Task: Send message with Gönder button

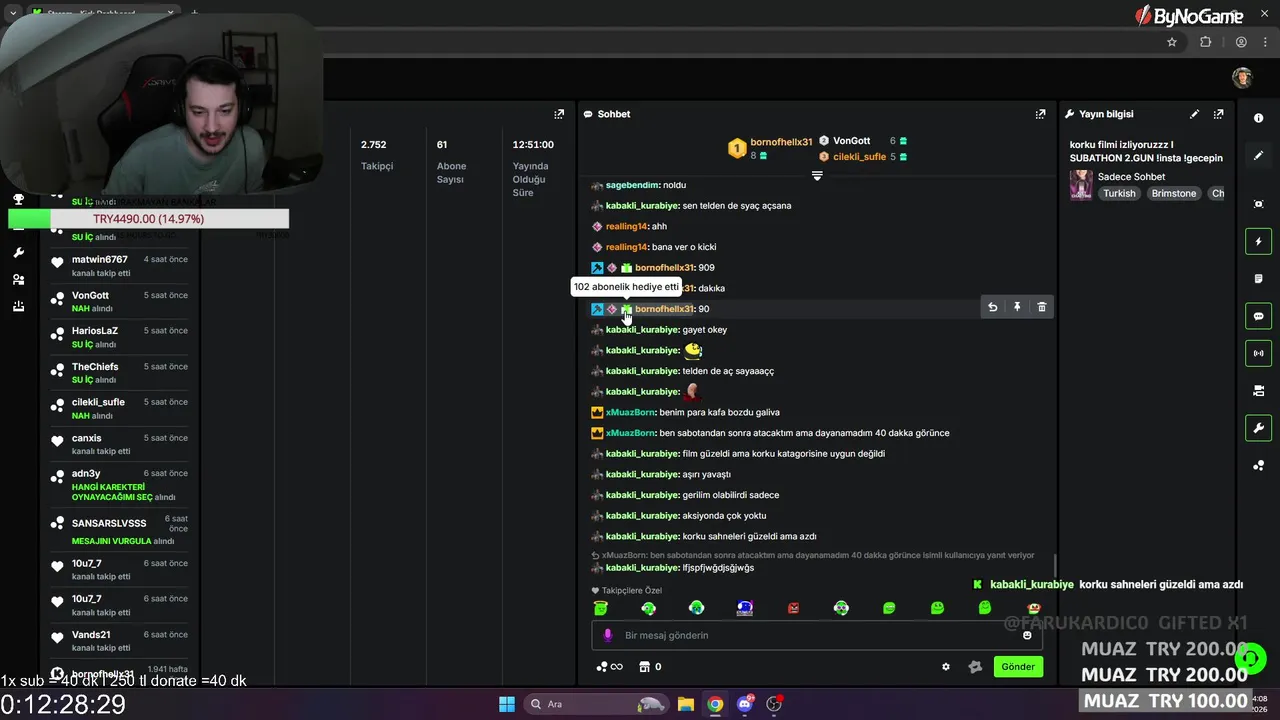Action: click(x=1018, y=667)
